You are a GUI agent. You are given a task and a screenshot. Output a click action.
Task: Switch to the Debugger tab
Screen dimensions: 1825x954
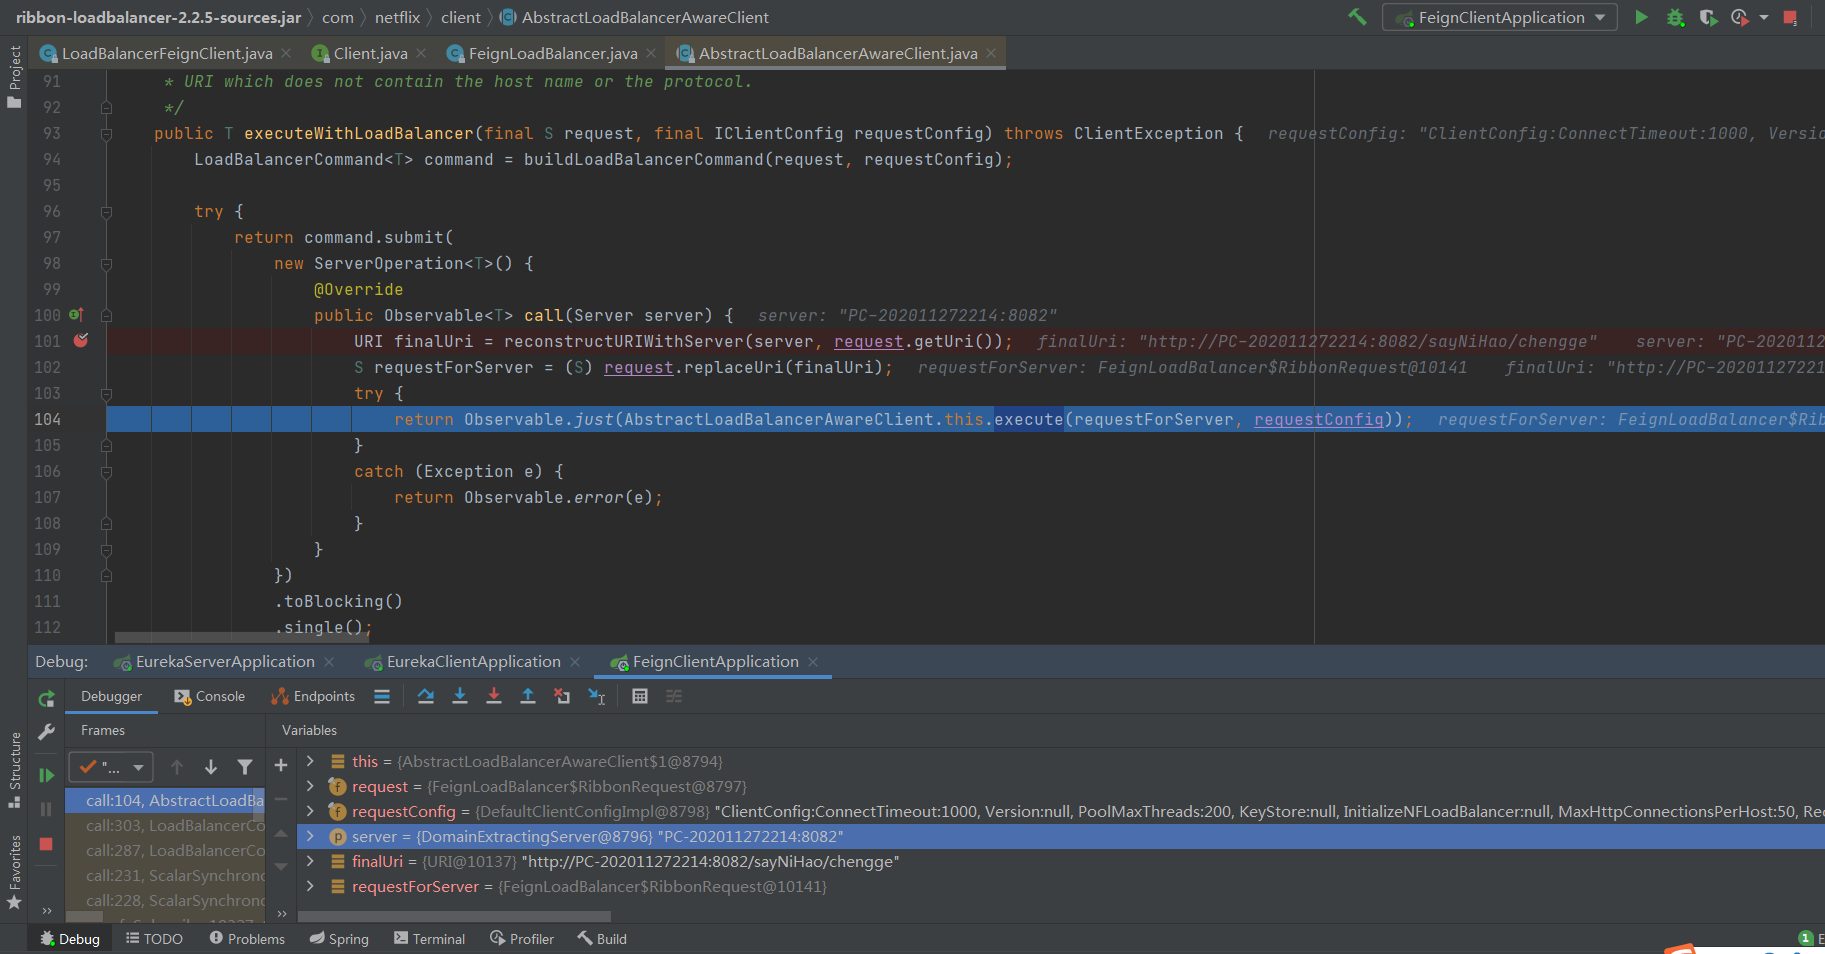pos(111,696)
